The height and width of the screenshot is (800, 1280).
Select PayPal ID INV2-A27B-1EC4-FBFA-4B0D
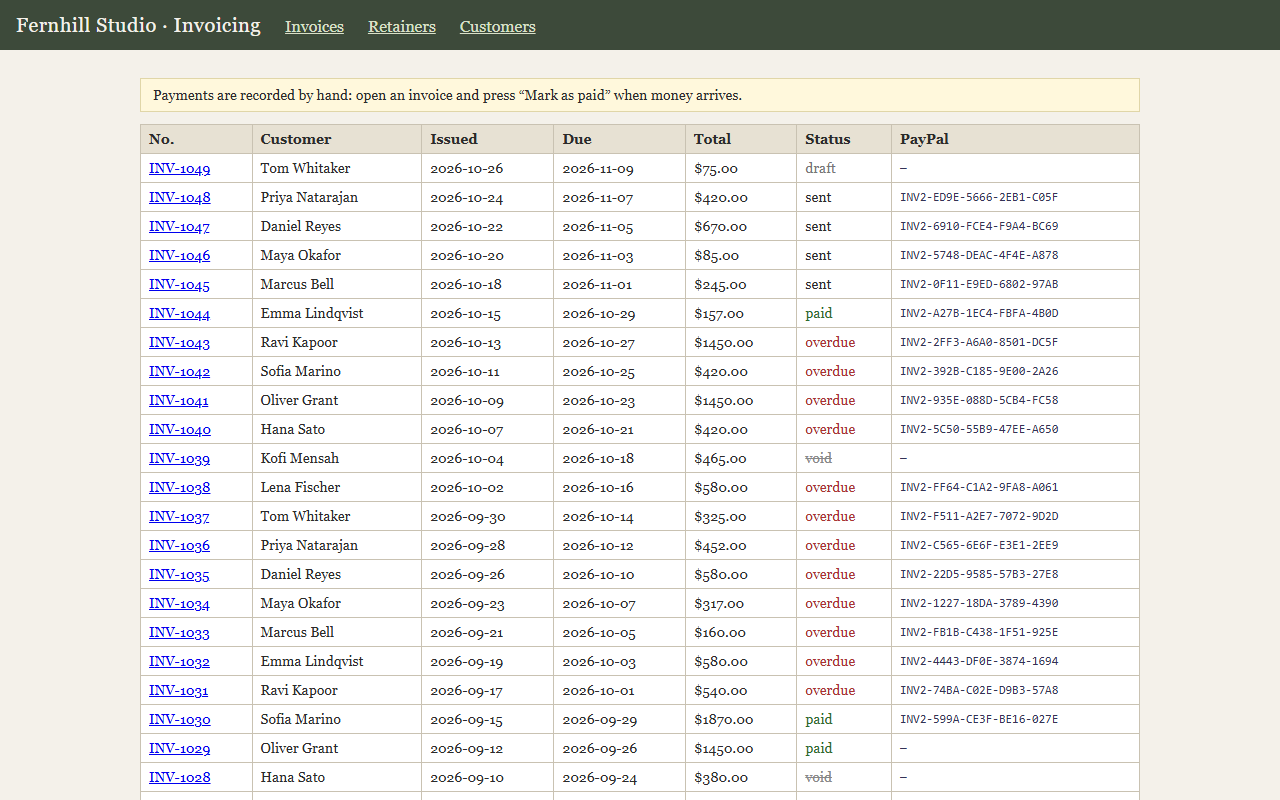979,314
